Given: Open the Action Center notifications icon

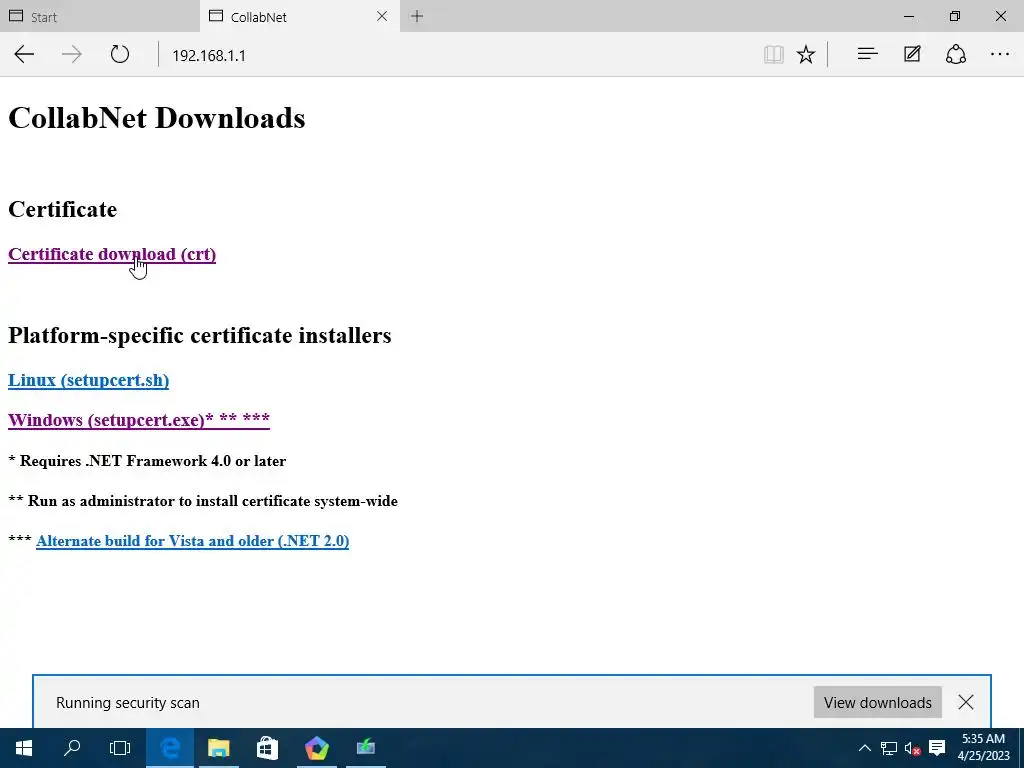Looking at the screenshot, I should pos(937,748).
